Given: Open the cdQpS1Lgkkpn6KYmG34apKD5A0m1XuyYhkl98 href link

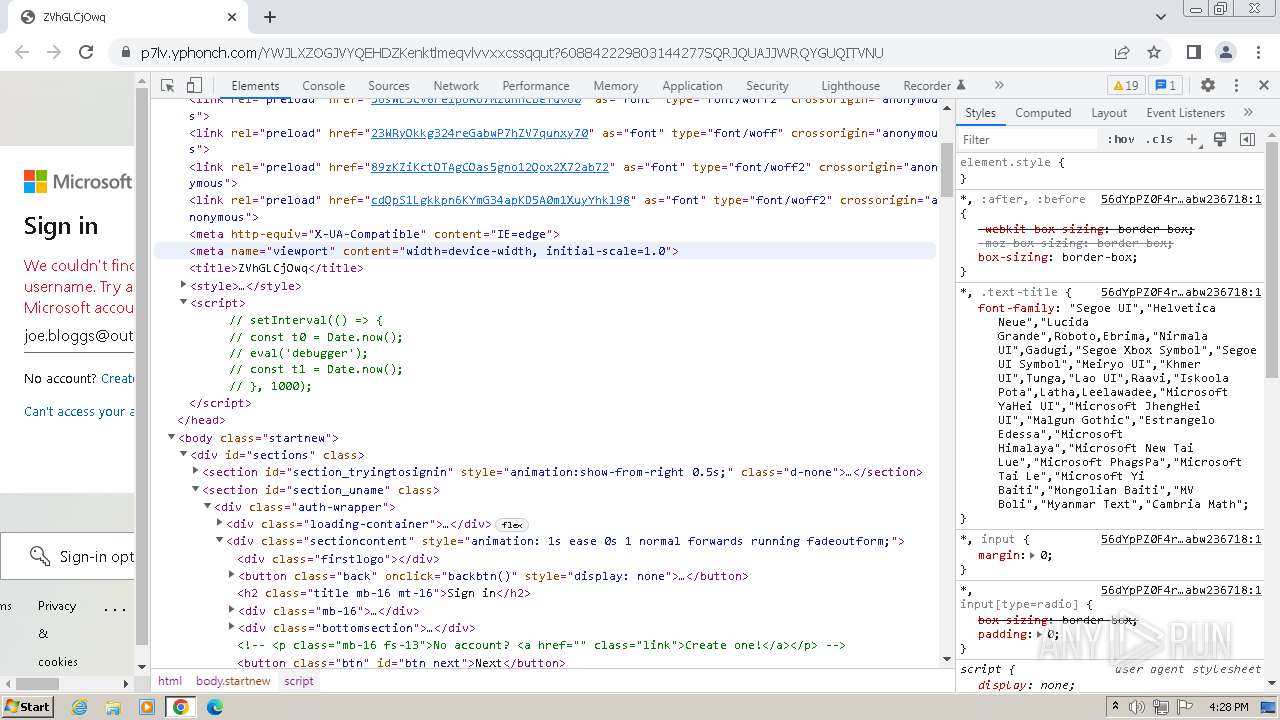Looking at the screenshot, I should (x=500, y=200).
